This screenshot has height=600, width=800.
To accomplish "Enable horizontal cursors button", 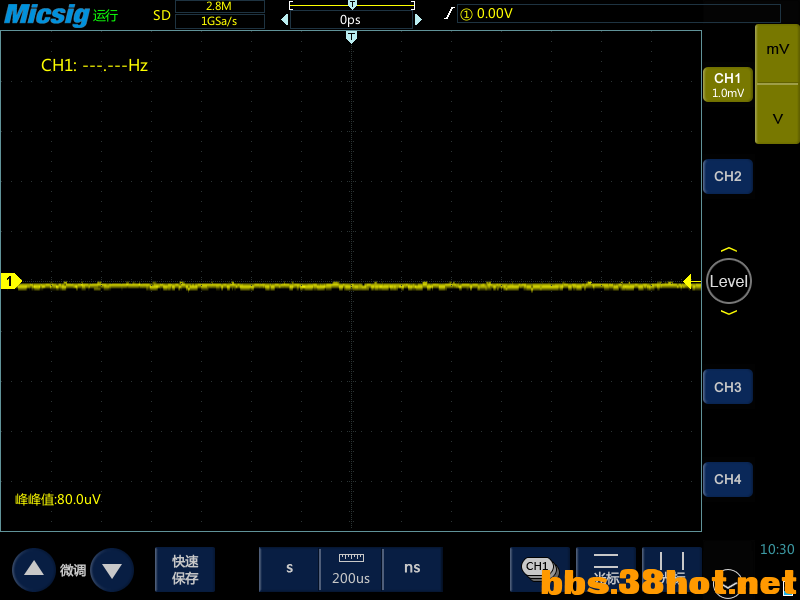I will [606, 569].
